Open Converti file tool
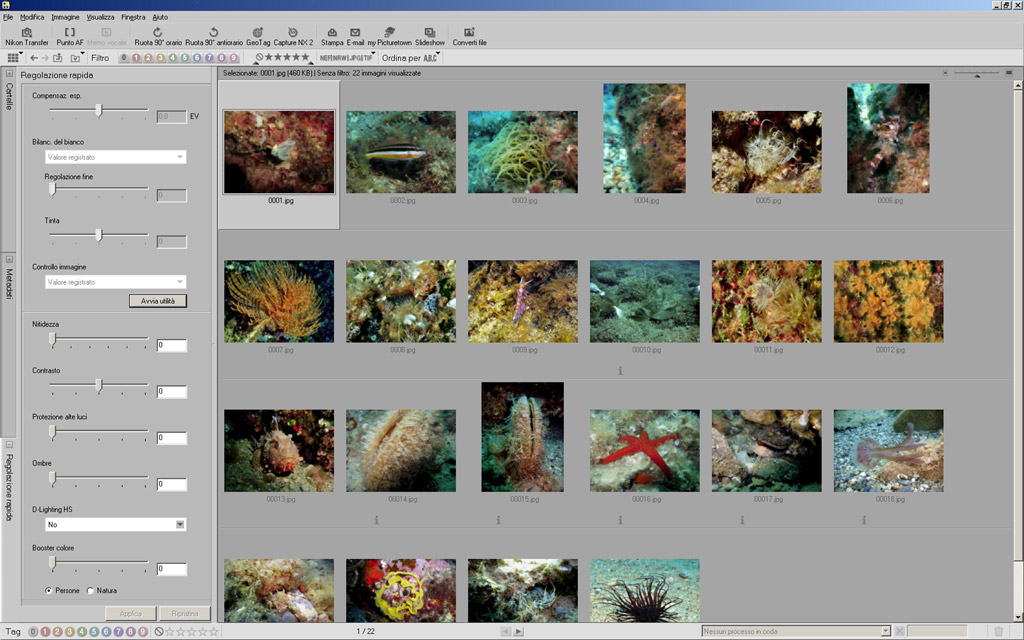The height and width of the screenshot is (640, 1024). click(470, 37)
